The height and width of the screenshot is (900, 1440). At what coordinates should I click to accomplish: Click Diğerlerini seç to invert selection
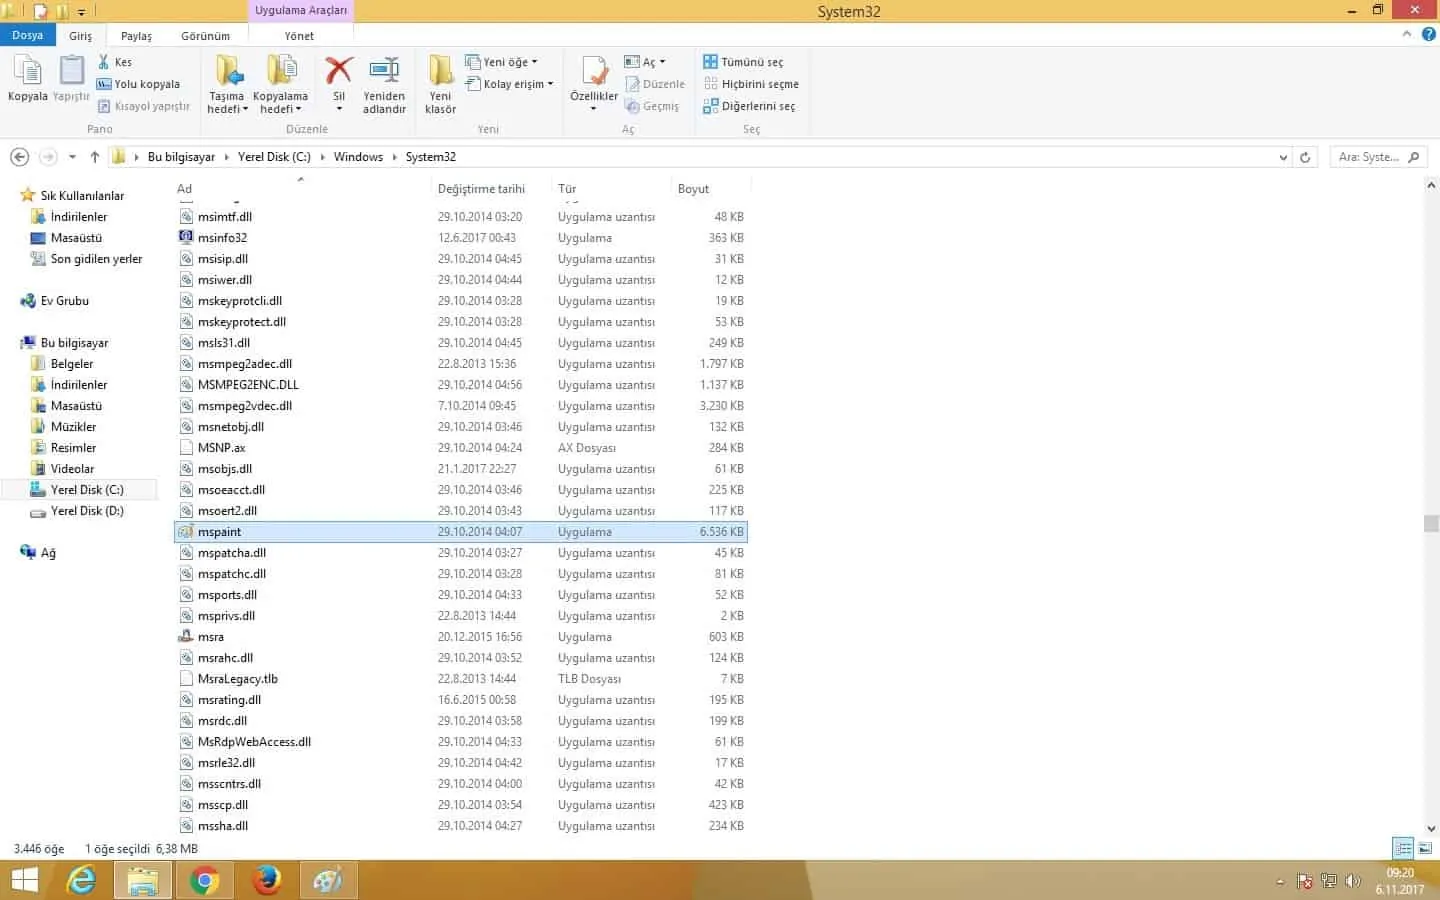click(x=749, y=106)
